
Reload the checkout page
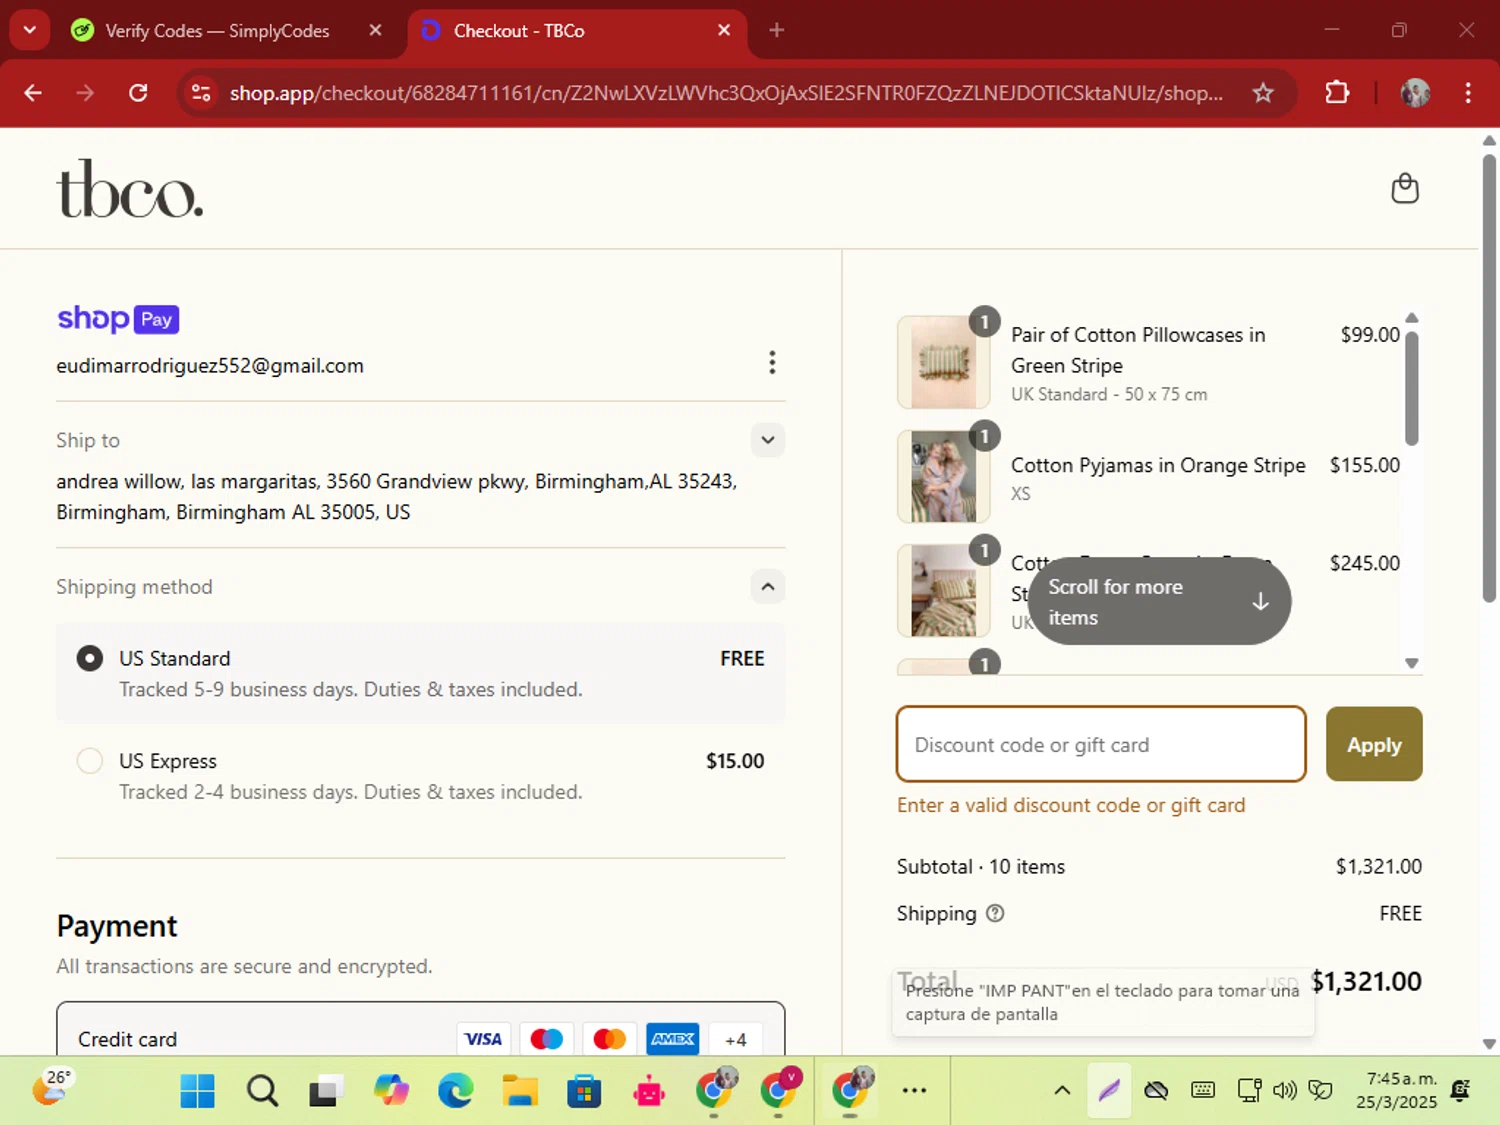138,93
